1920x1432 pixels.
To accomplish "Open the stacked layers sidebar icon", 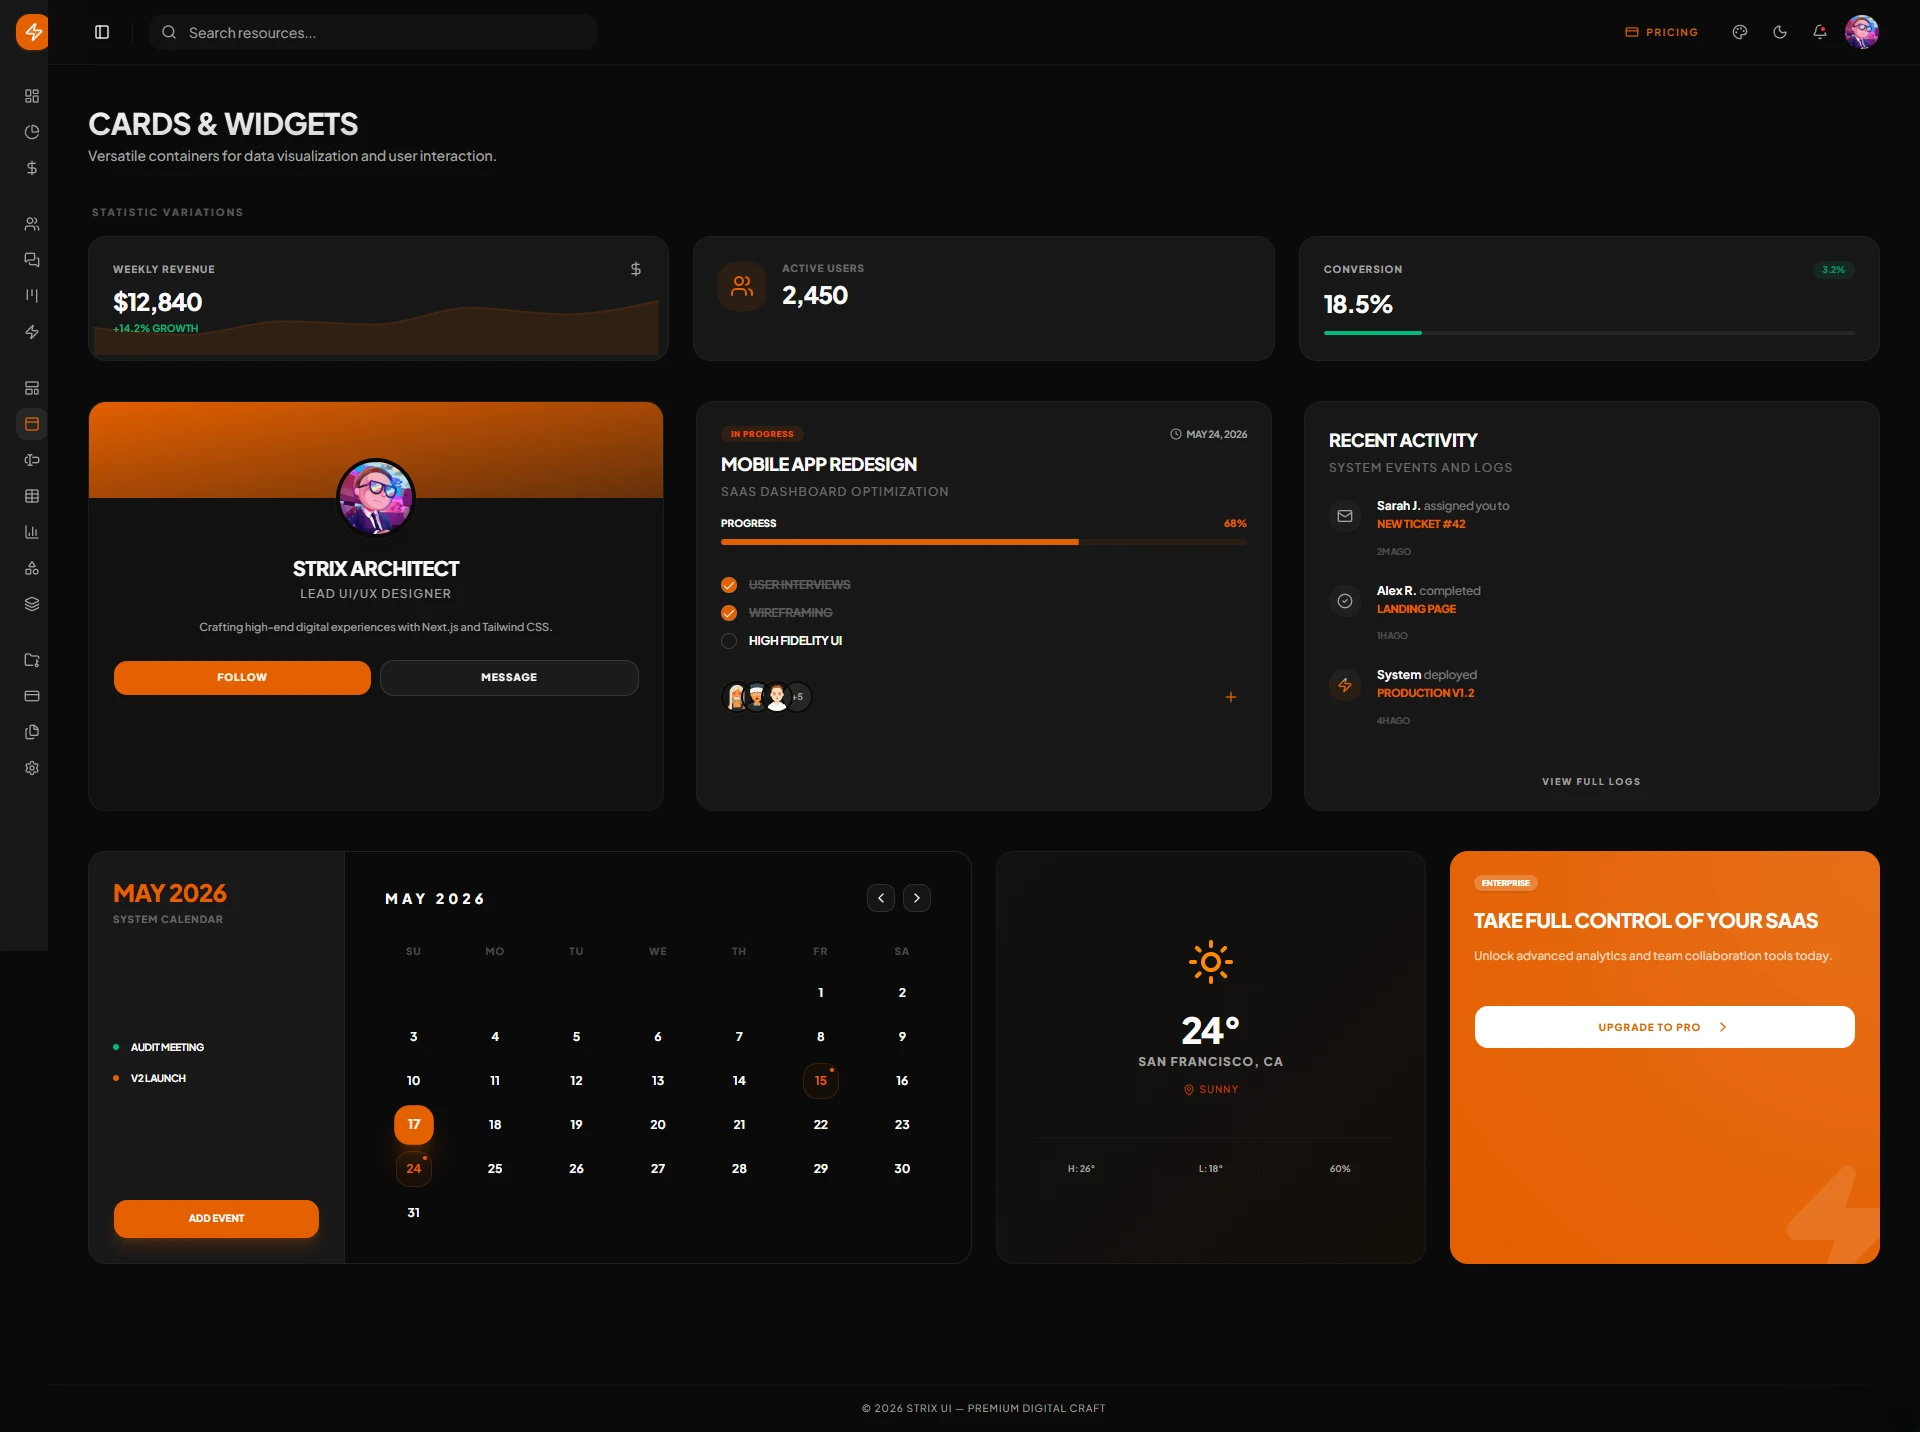I will [32, 604].
